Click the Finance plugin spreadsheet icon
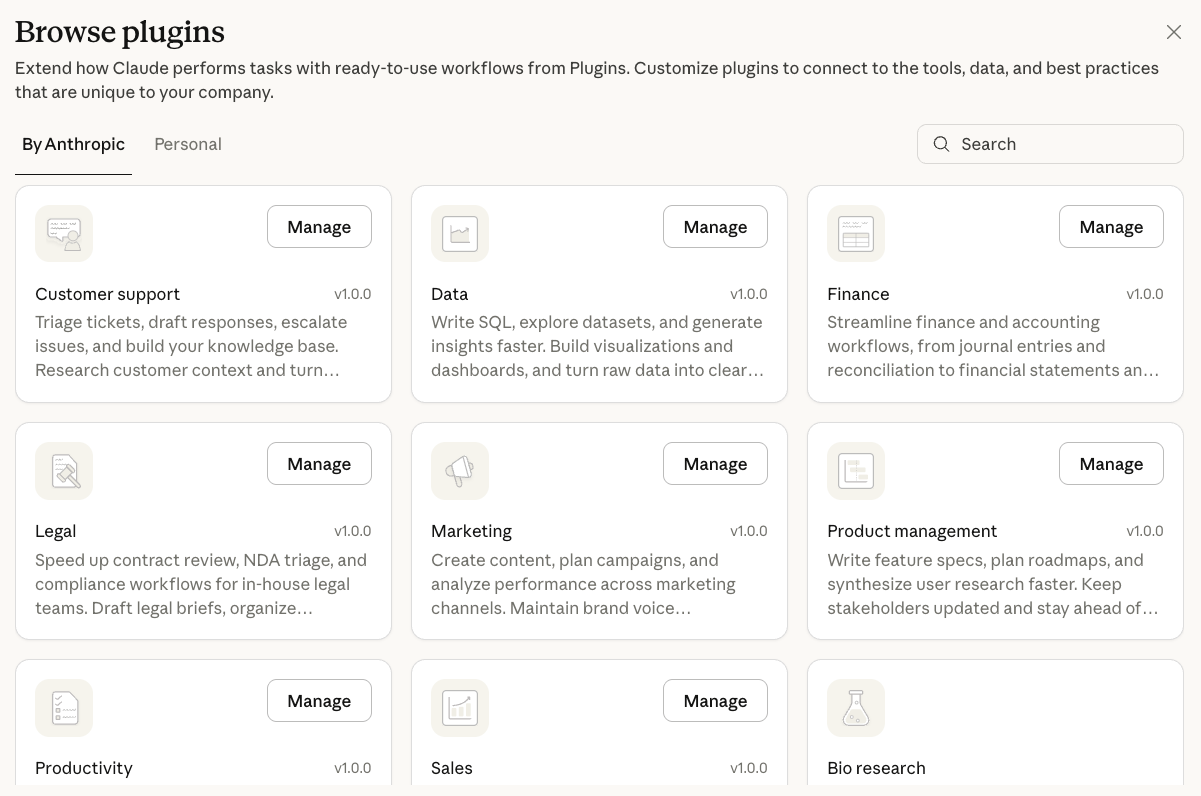This screenshot has height=796, width=1201. (x=856, y=233)
